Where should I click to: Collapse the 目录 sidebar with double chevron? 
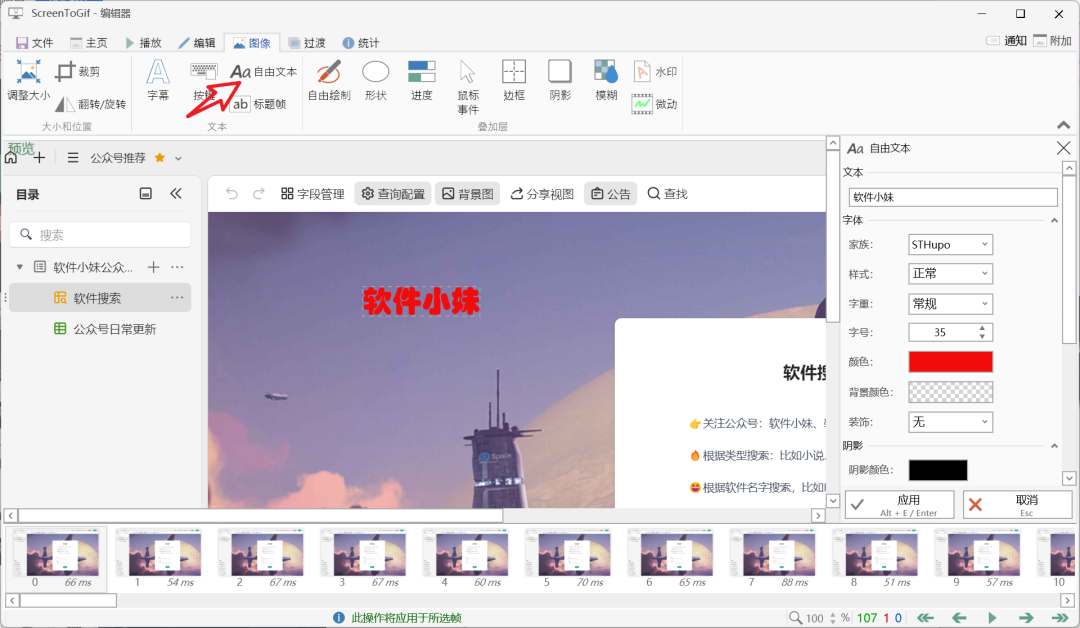coord(176,193)
